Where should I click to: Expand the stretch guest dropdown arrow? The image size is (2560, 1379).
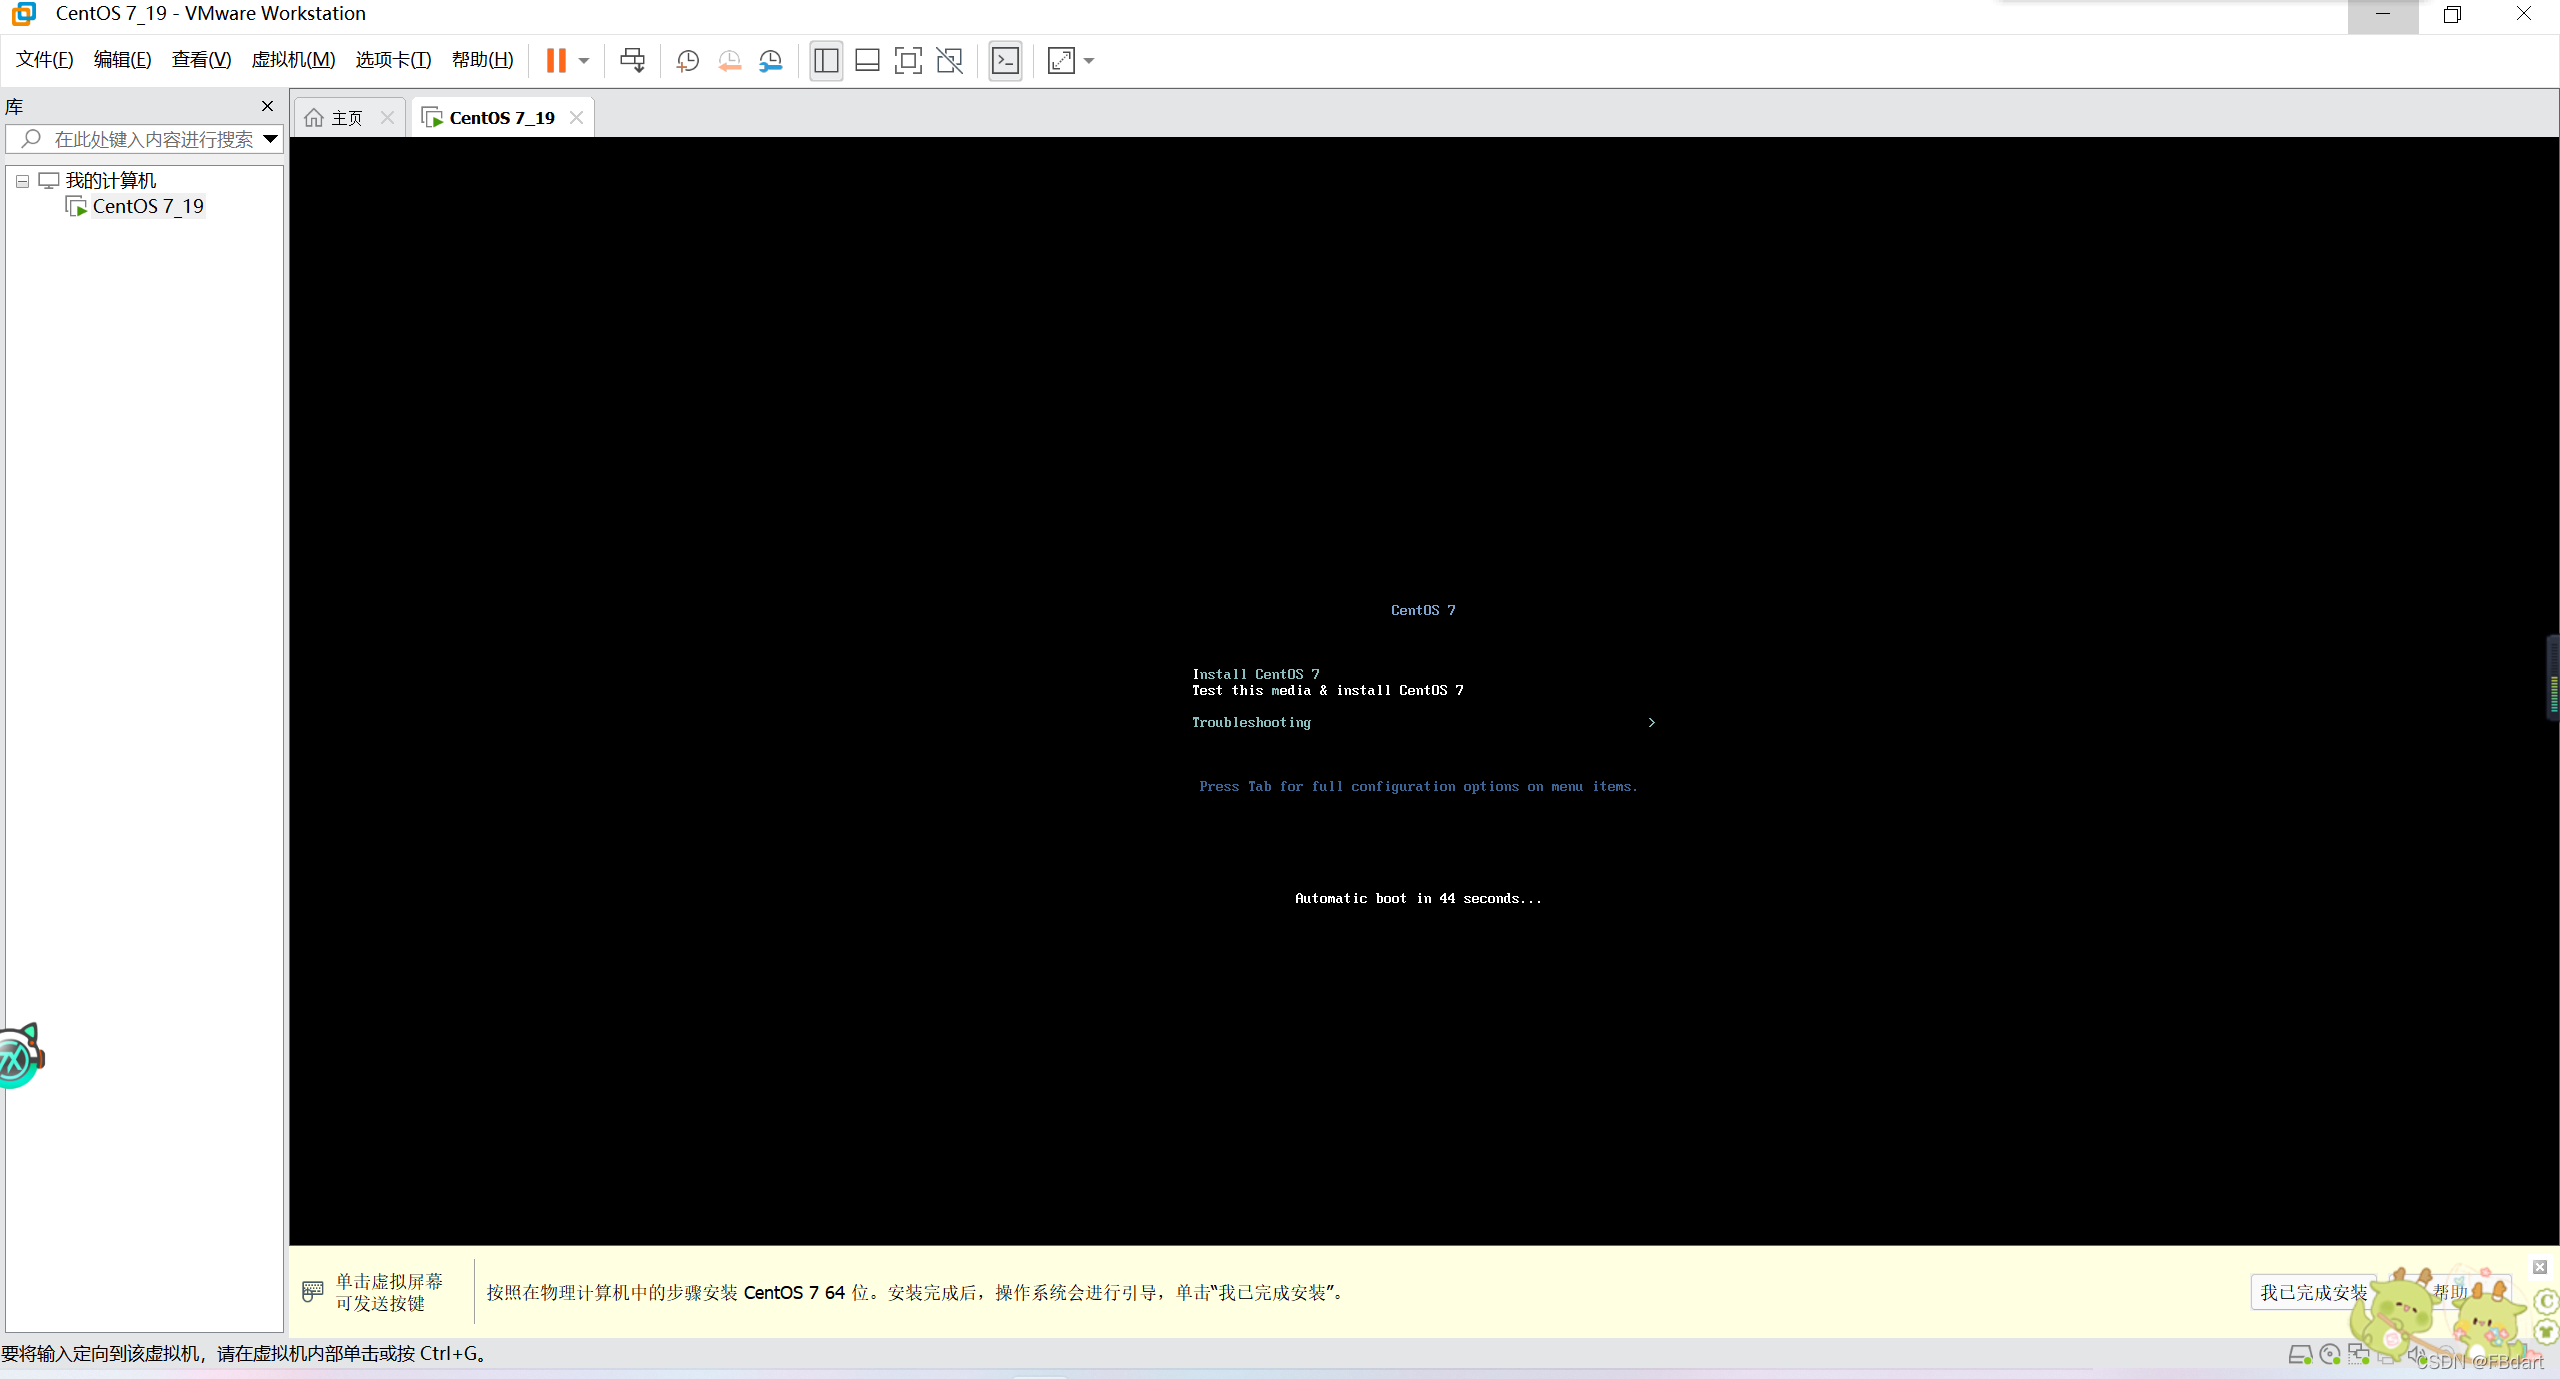[x=1089, y=61]
